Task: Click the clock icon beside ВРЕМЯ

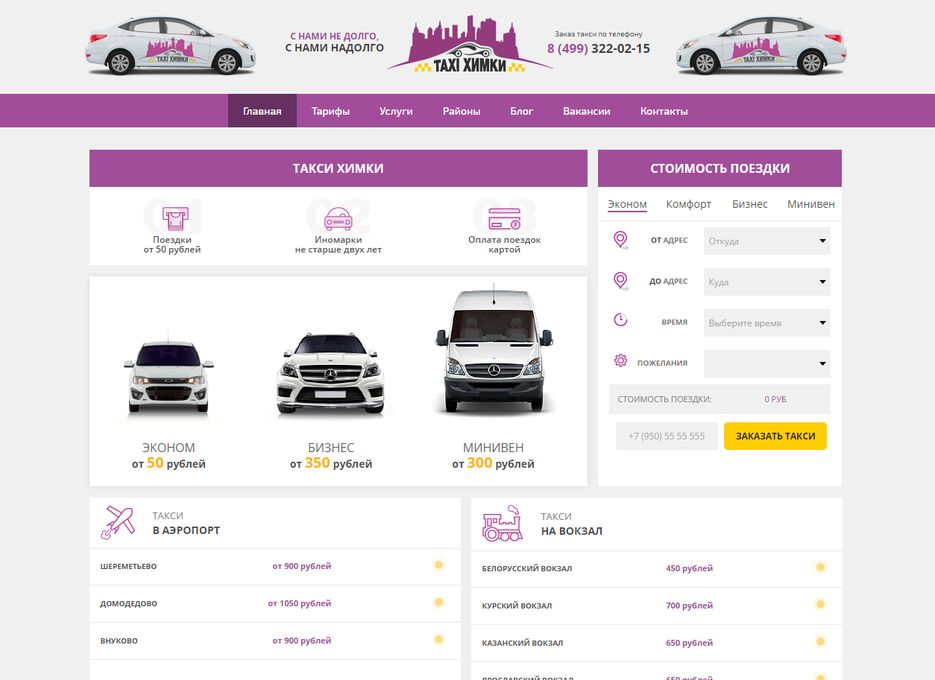Action: (621, 320)
